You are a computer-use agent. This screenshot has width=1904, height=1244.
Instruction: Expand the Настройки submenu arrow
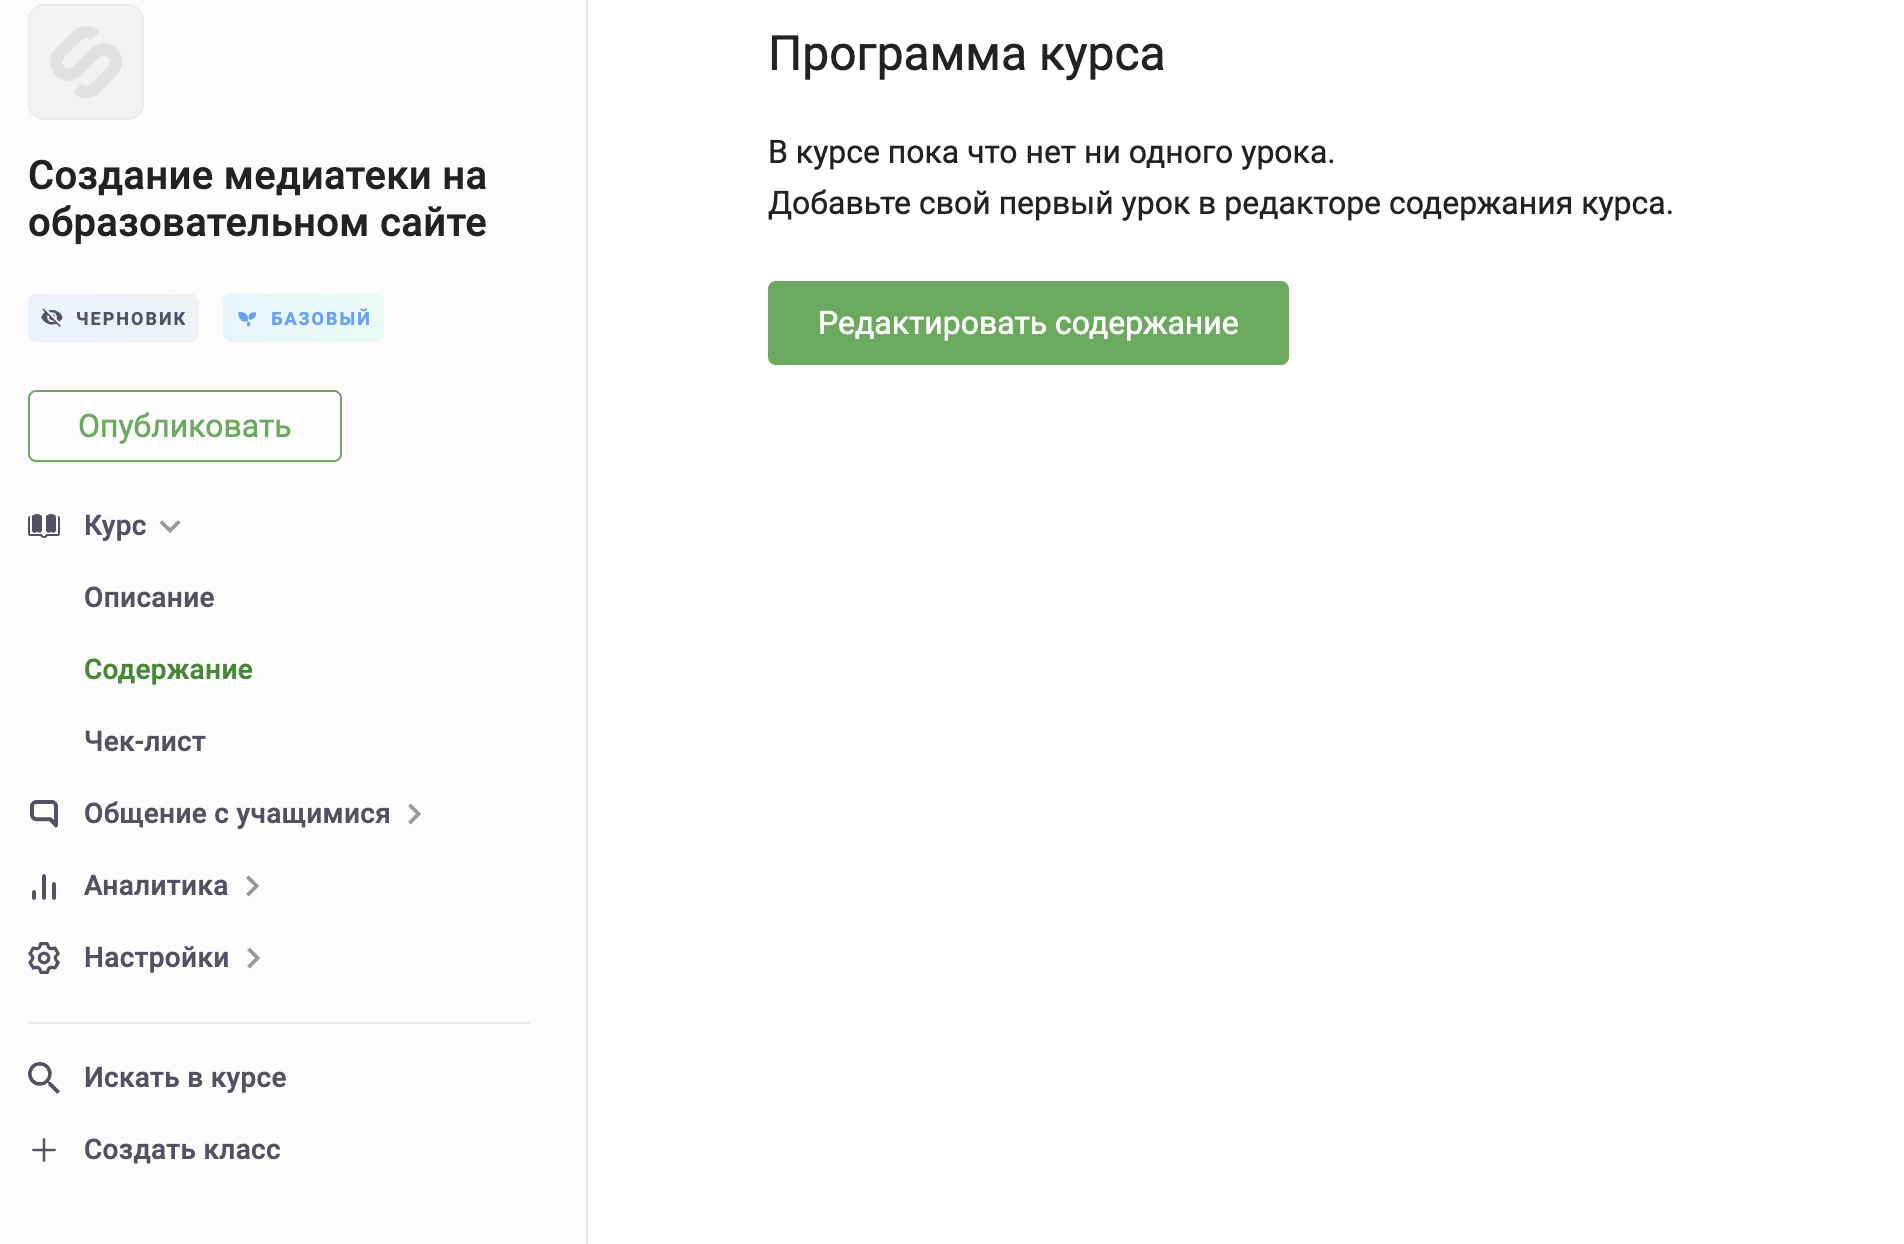pyautogui.click(x=254, y=958)
